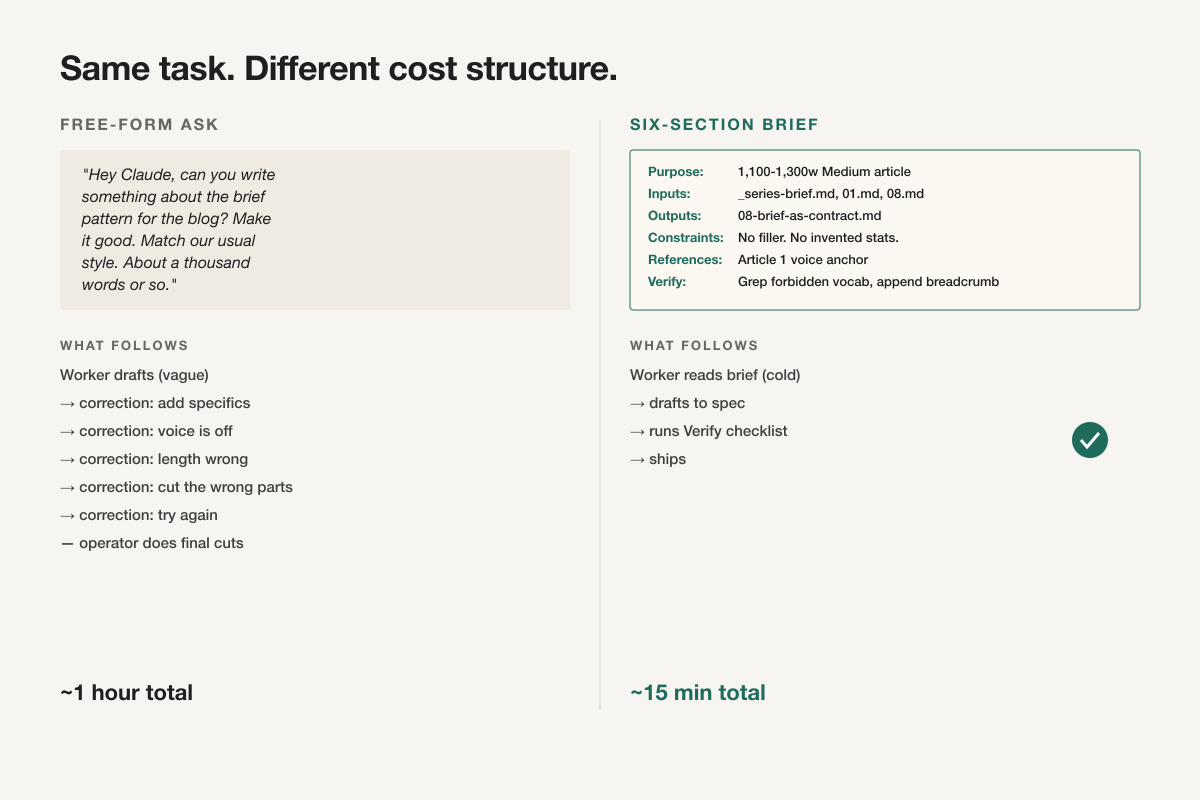Click the arrow before "runs Verify checklist"
Viewport: 1200px width, 800px height.
(x=637, y=431)
